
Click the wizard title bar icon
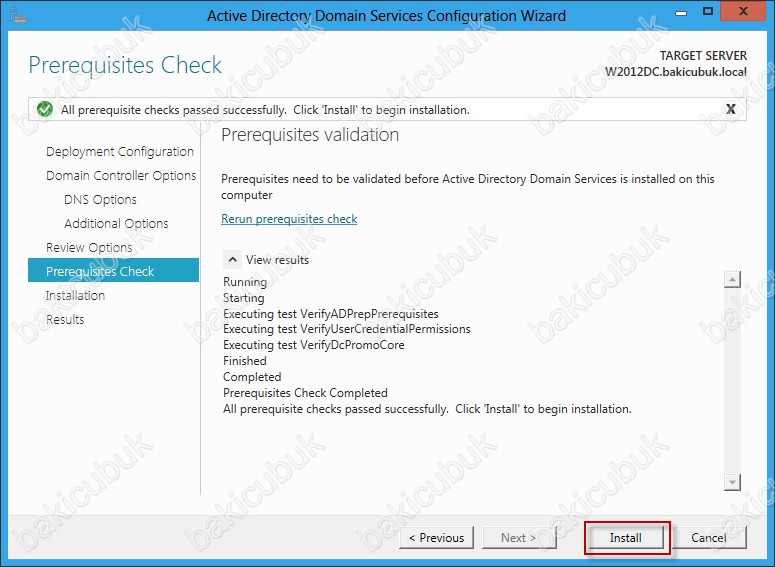[18, 16]
